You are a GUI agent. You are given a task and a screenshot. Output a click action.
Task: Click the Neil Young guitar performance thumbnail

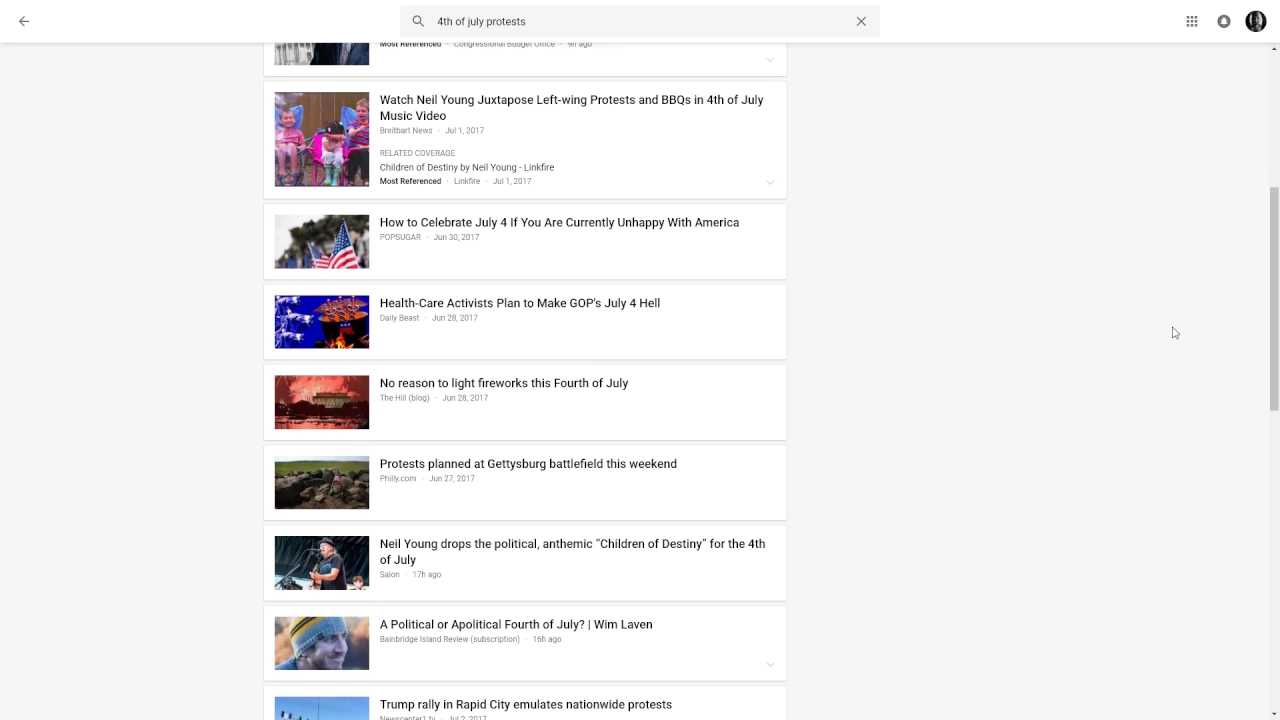tap(322, 563)
